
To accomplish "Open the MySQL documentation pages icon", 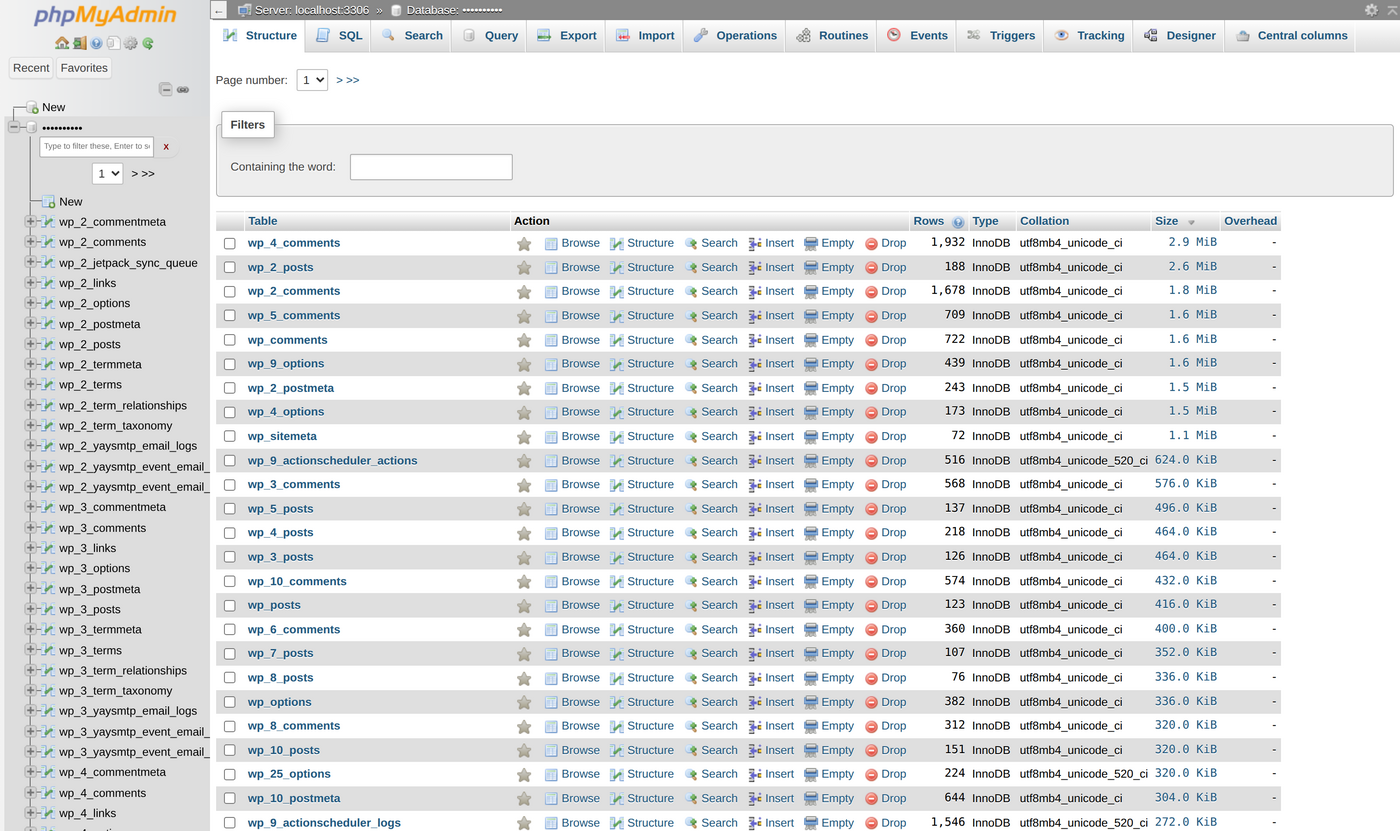I will (113, 43).
